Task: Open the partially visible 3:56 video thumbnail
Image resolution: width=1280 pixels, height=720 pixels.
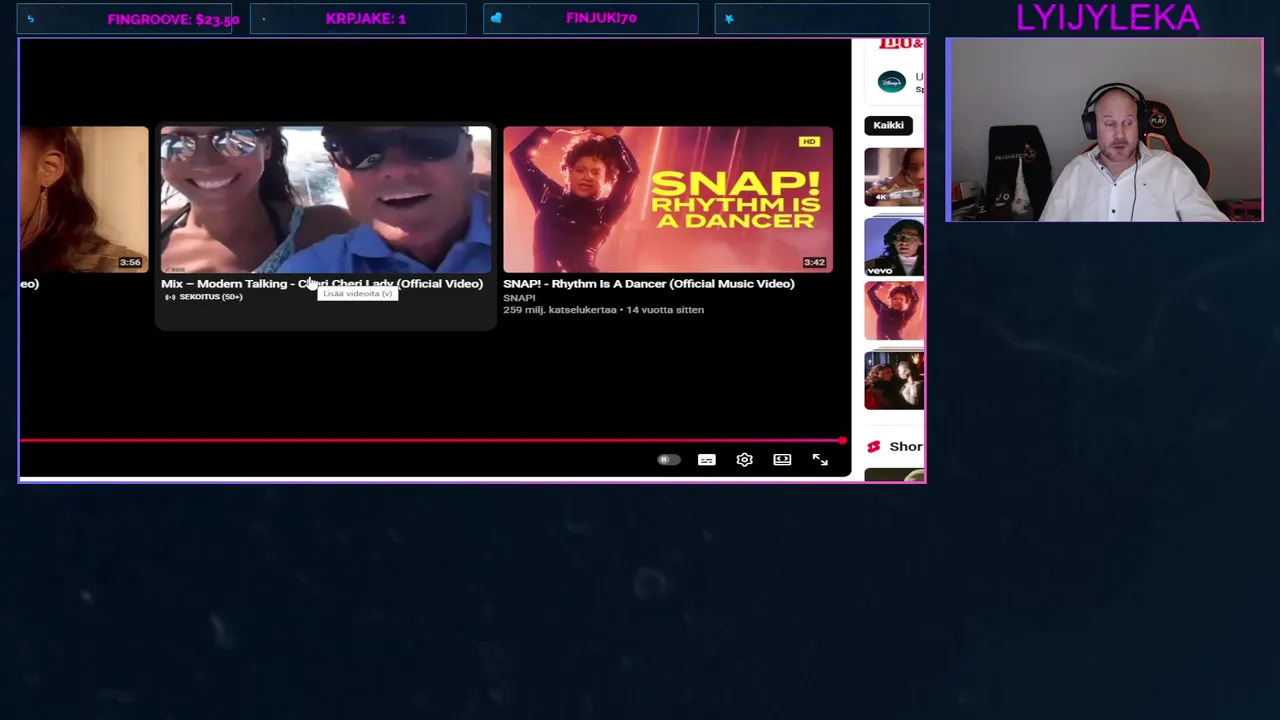Action: [x=84, y=199]
